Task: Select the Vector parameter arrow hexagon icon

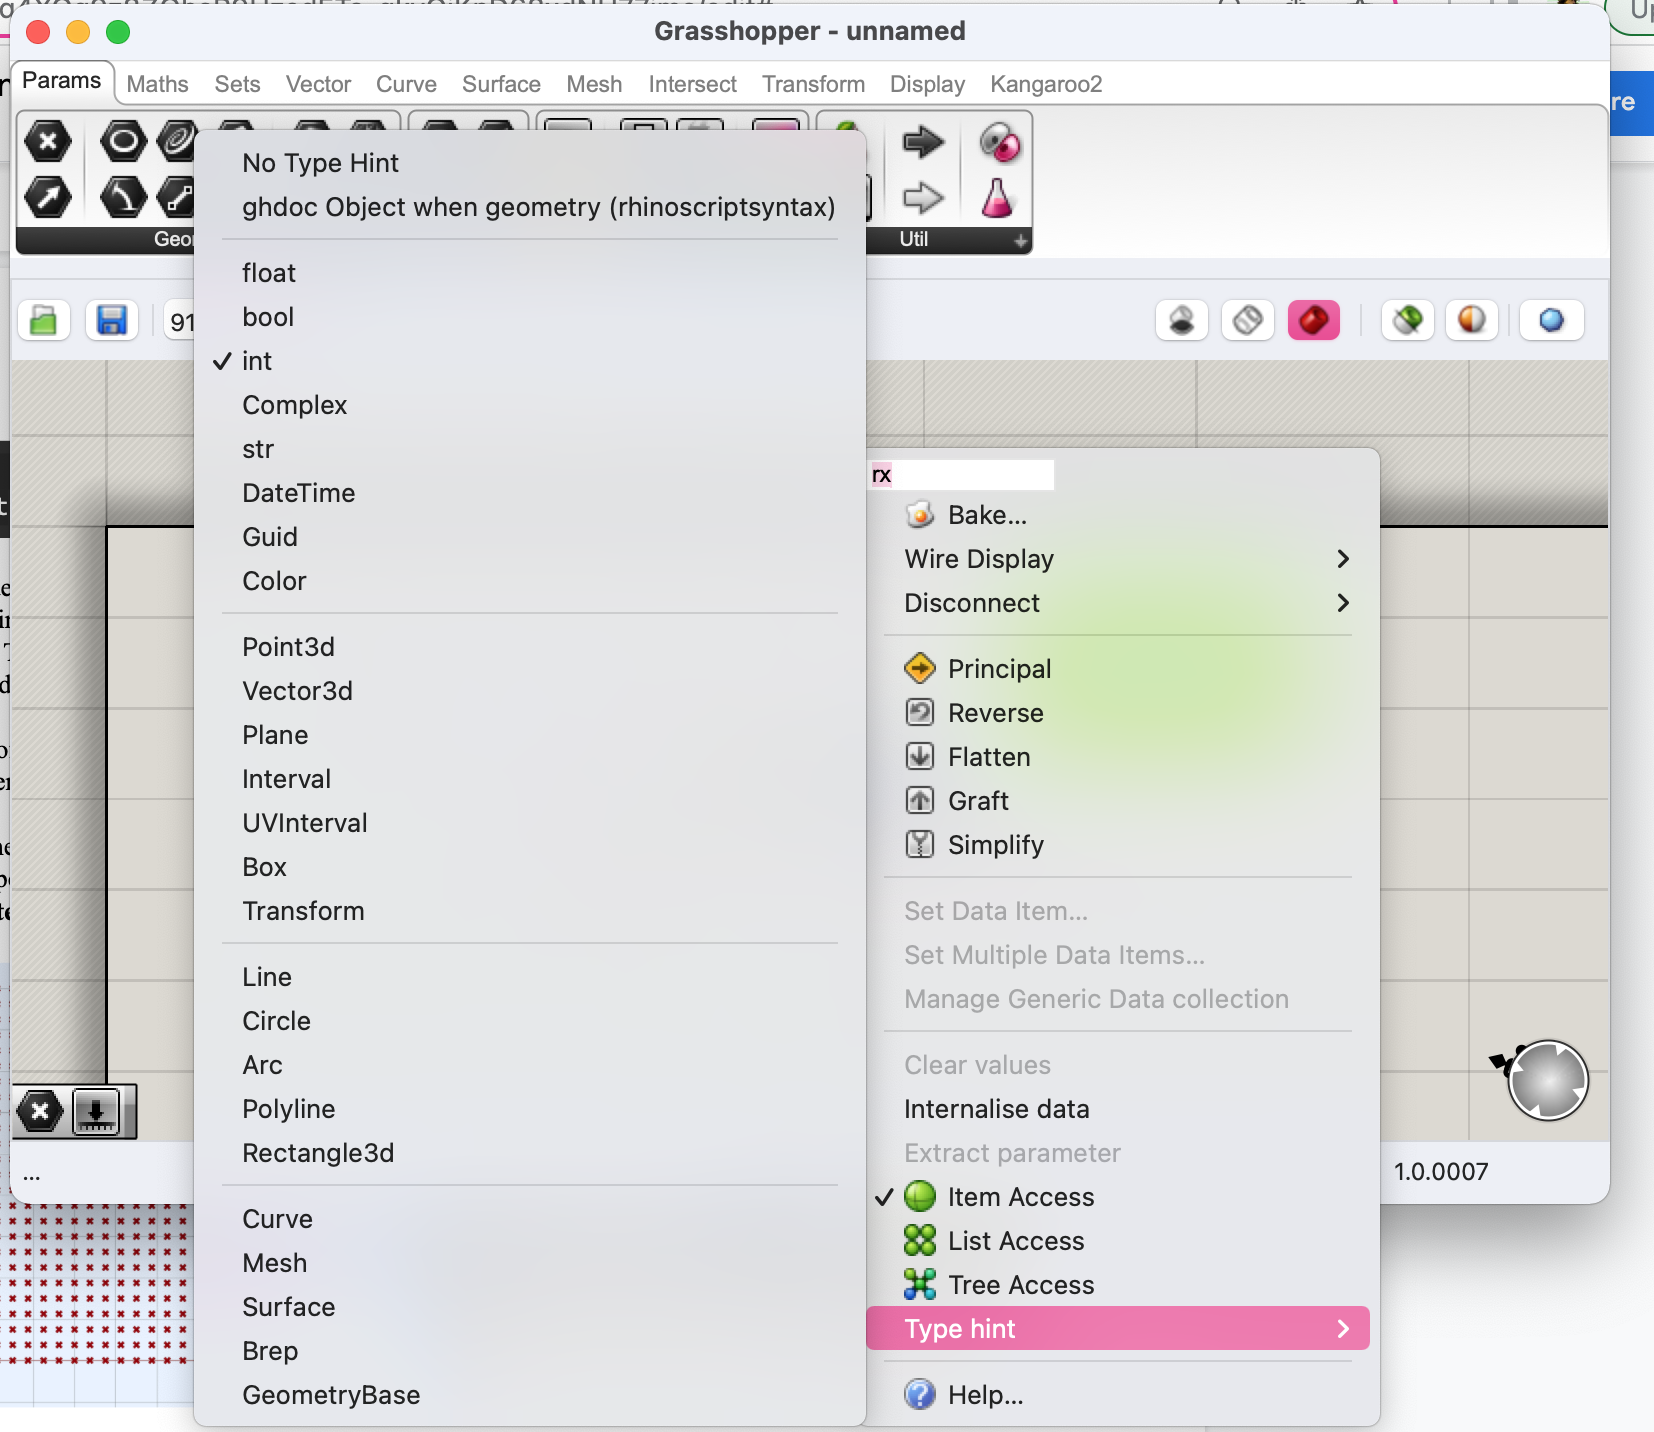Action: pyautogui.click(x=47, y=197)
